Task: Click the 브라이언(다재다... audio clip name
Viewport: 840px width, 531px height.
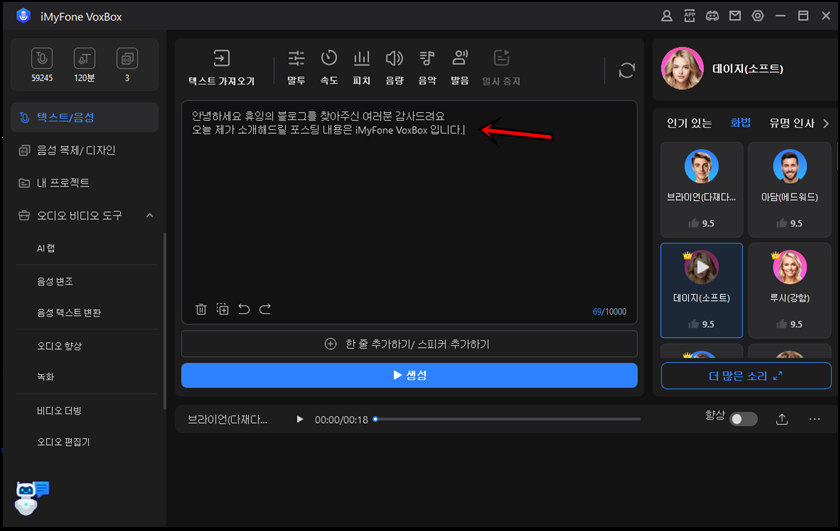Action: (227, 420)
